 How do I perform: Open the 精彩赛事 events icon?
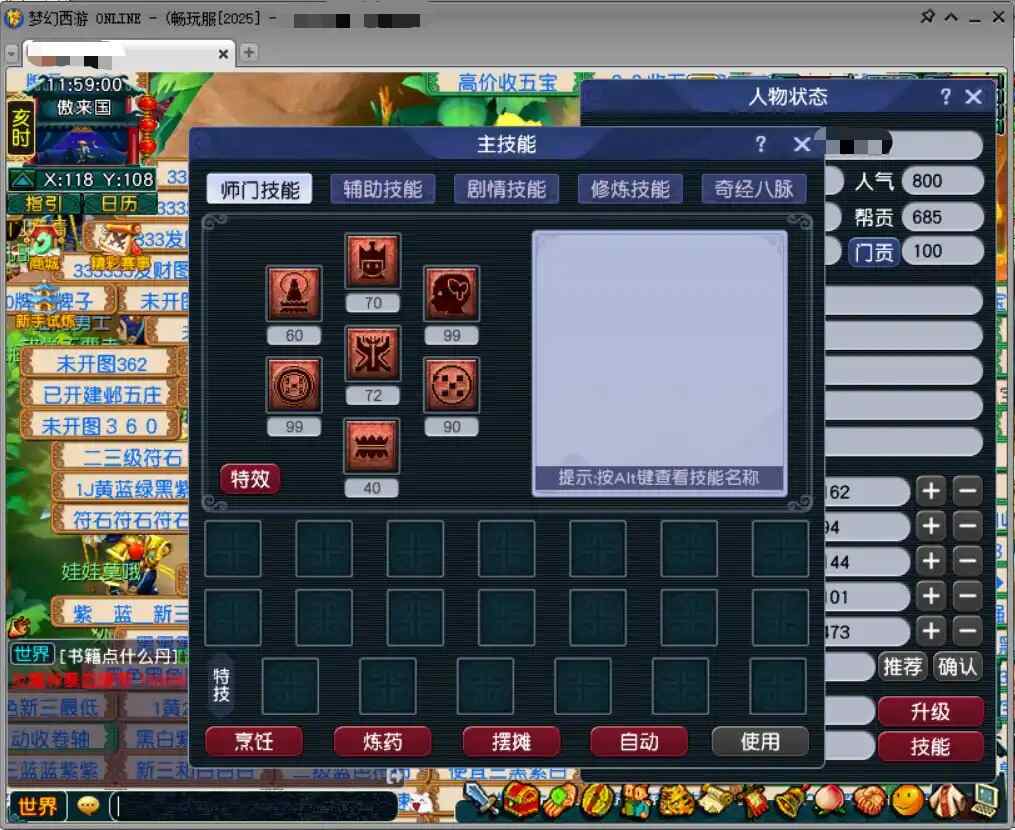click(118, 249)
